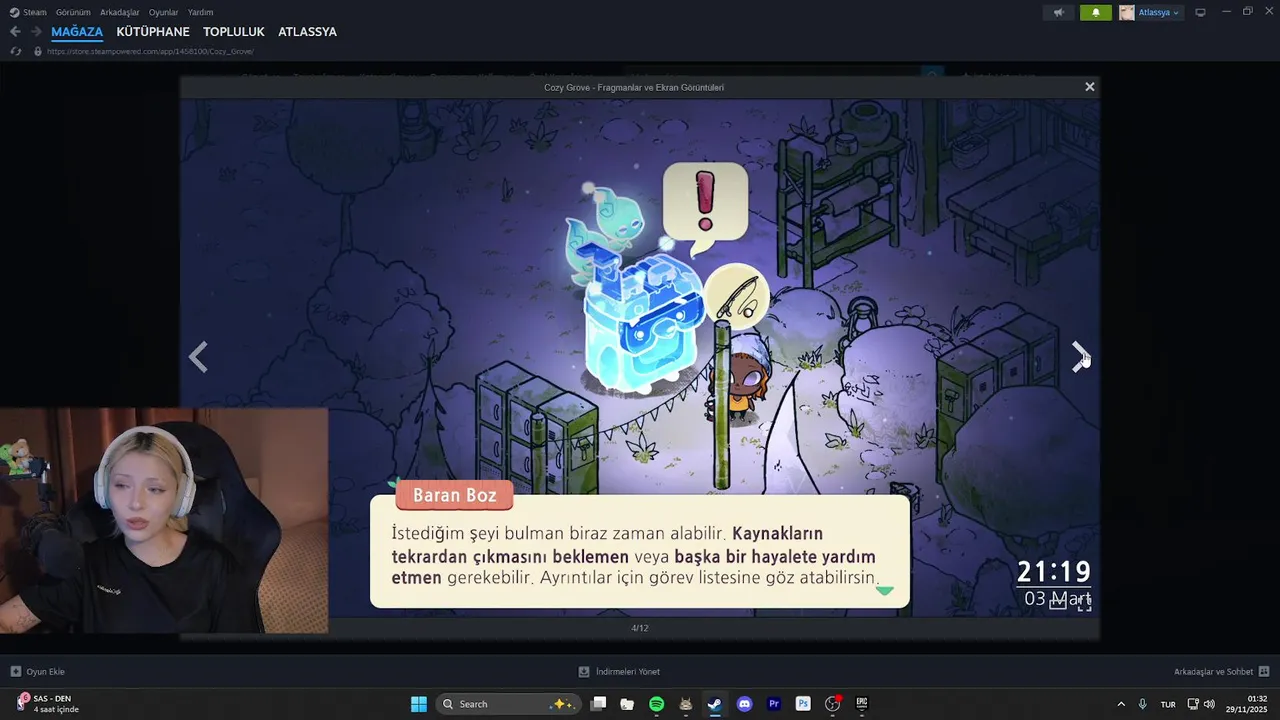
Task: Open the volume tray icon
Action: pos(1209,704)
